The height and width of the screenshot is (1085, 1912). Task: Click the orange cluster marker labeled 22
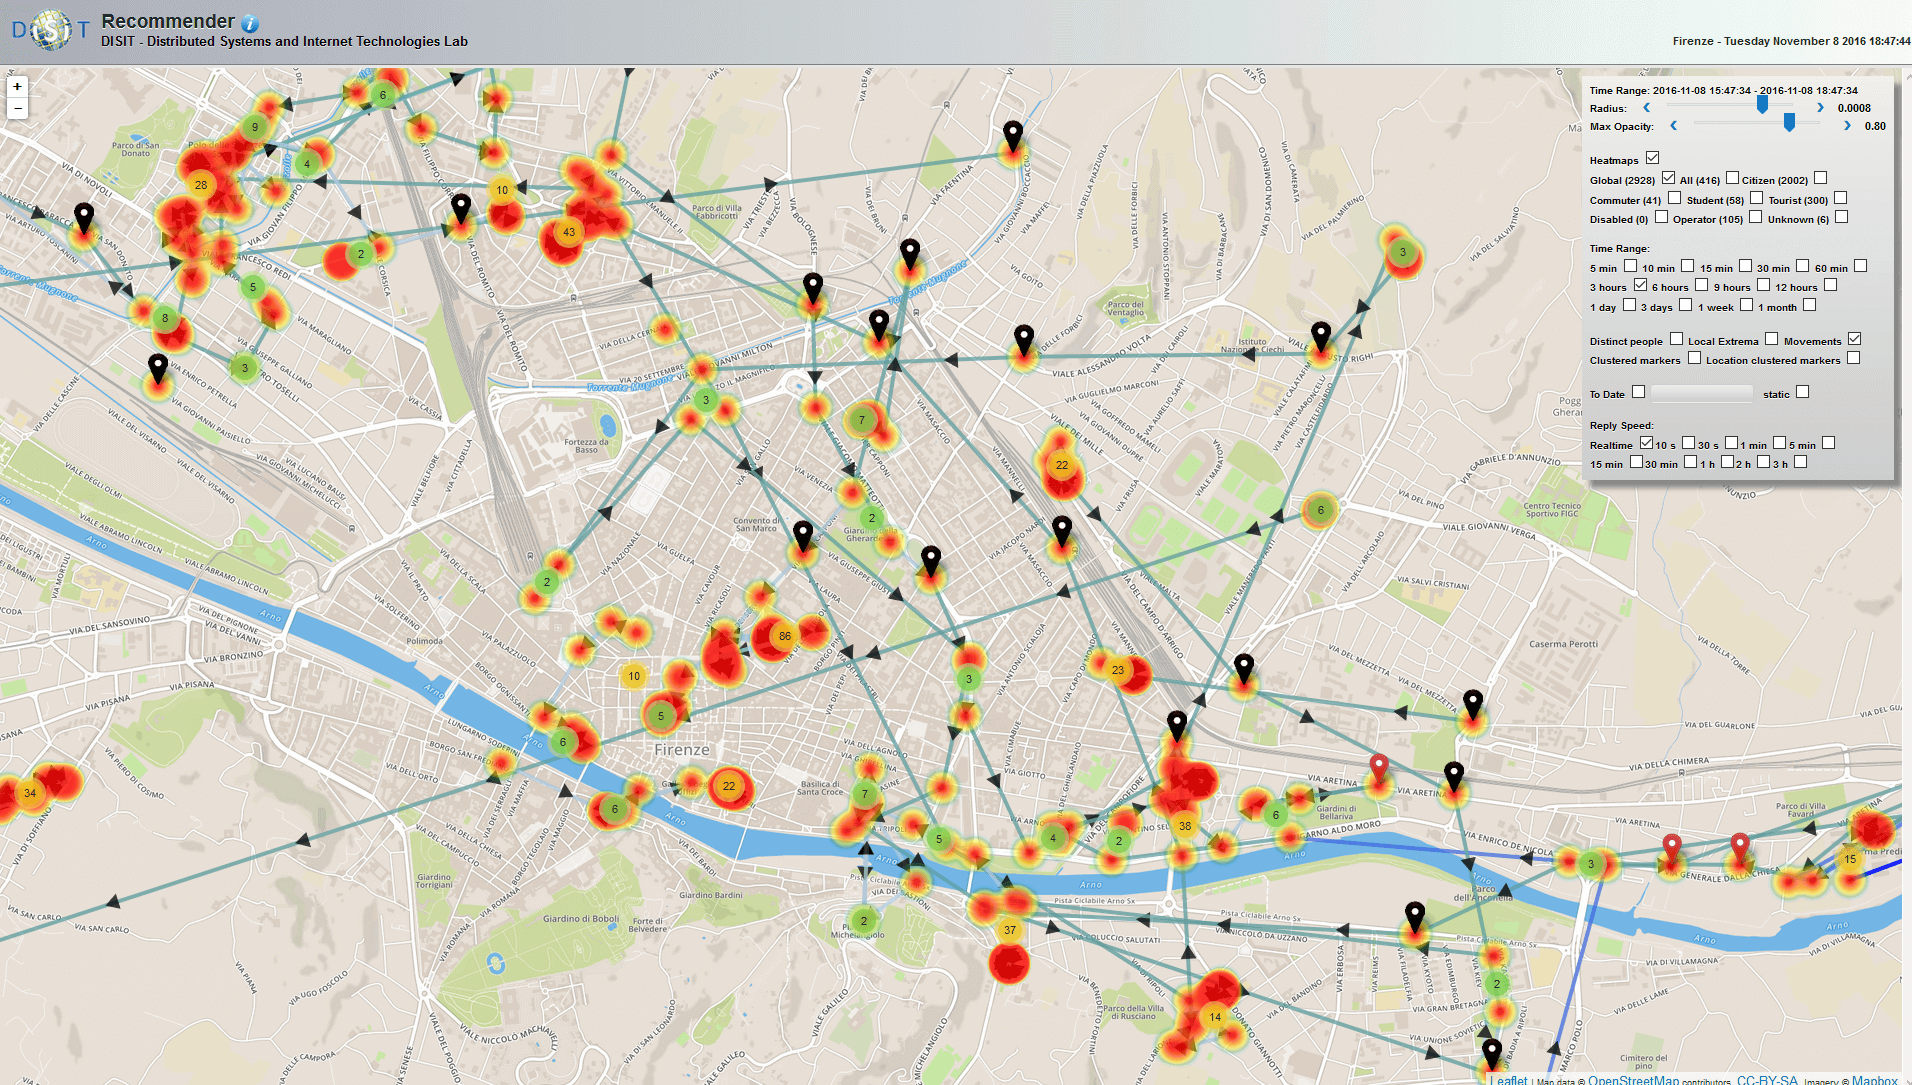point(729,787)
